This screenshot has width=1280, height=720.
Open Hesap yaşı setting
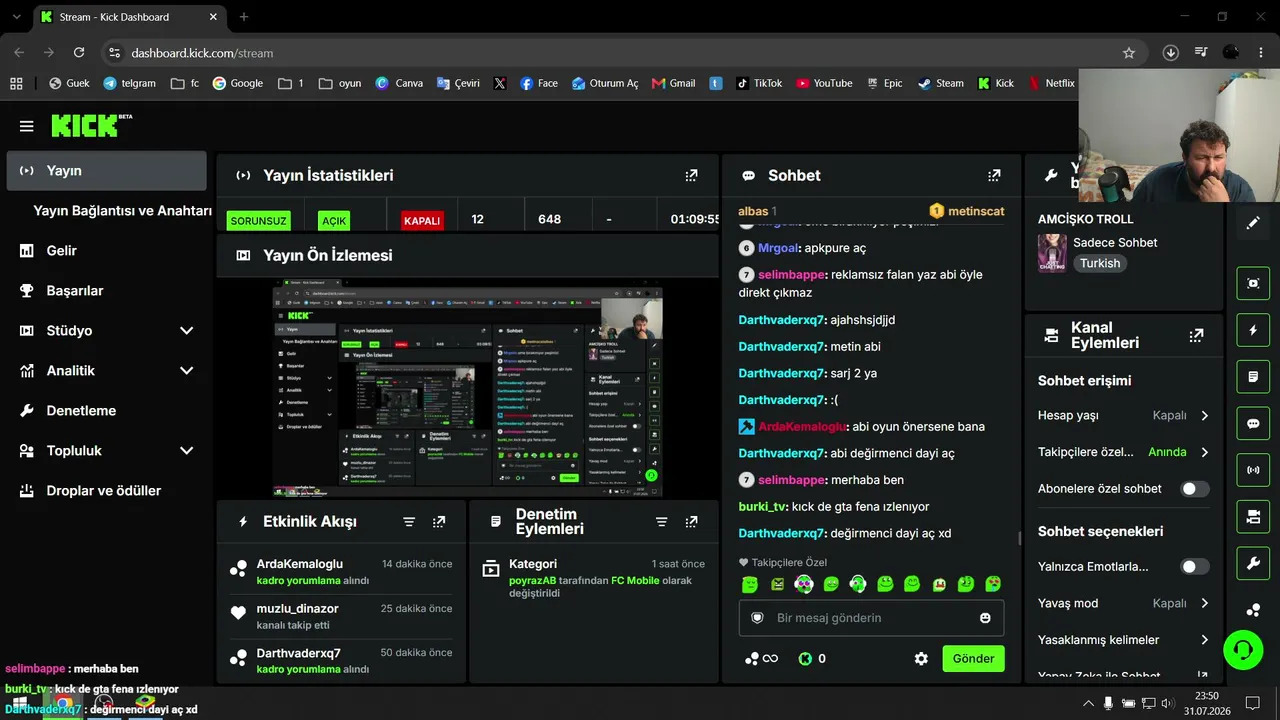(1124, 416)
